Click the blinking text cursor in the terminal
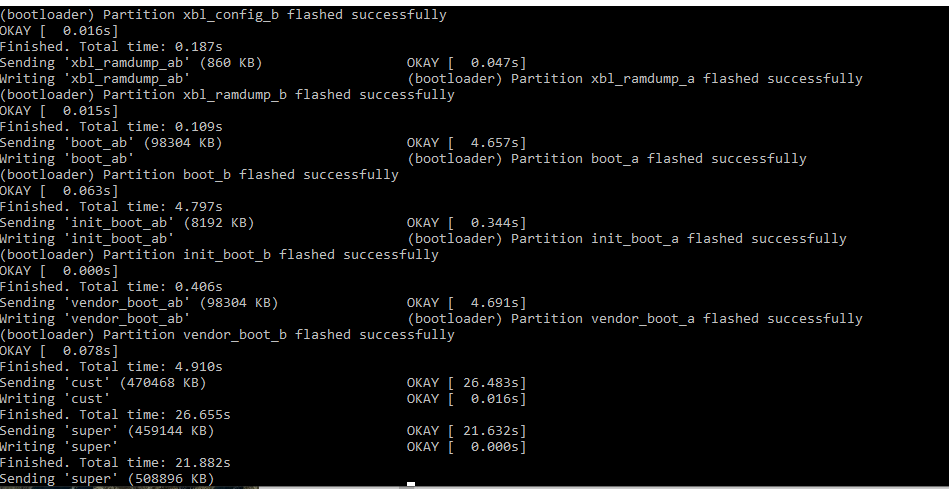This screenshot has height=489, width=949. (x=410, y=483)
